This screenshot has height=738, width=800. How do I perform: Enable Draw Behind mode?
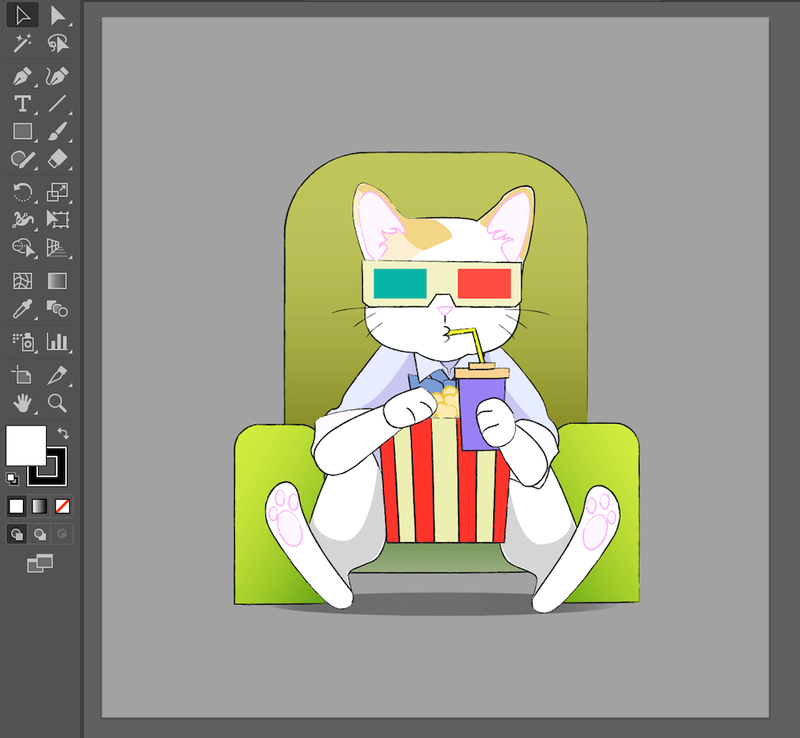click(40, 534)
